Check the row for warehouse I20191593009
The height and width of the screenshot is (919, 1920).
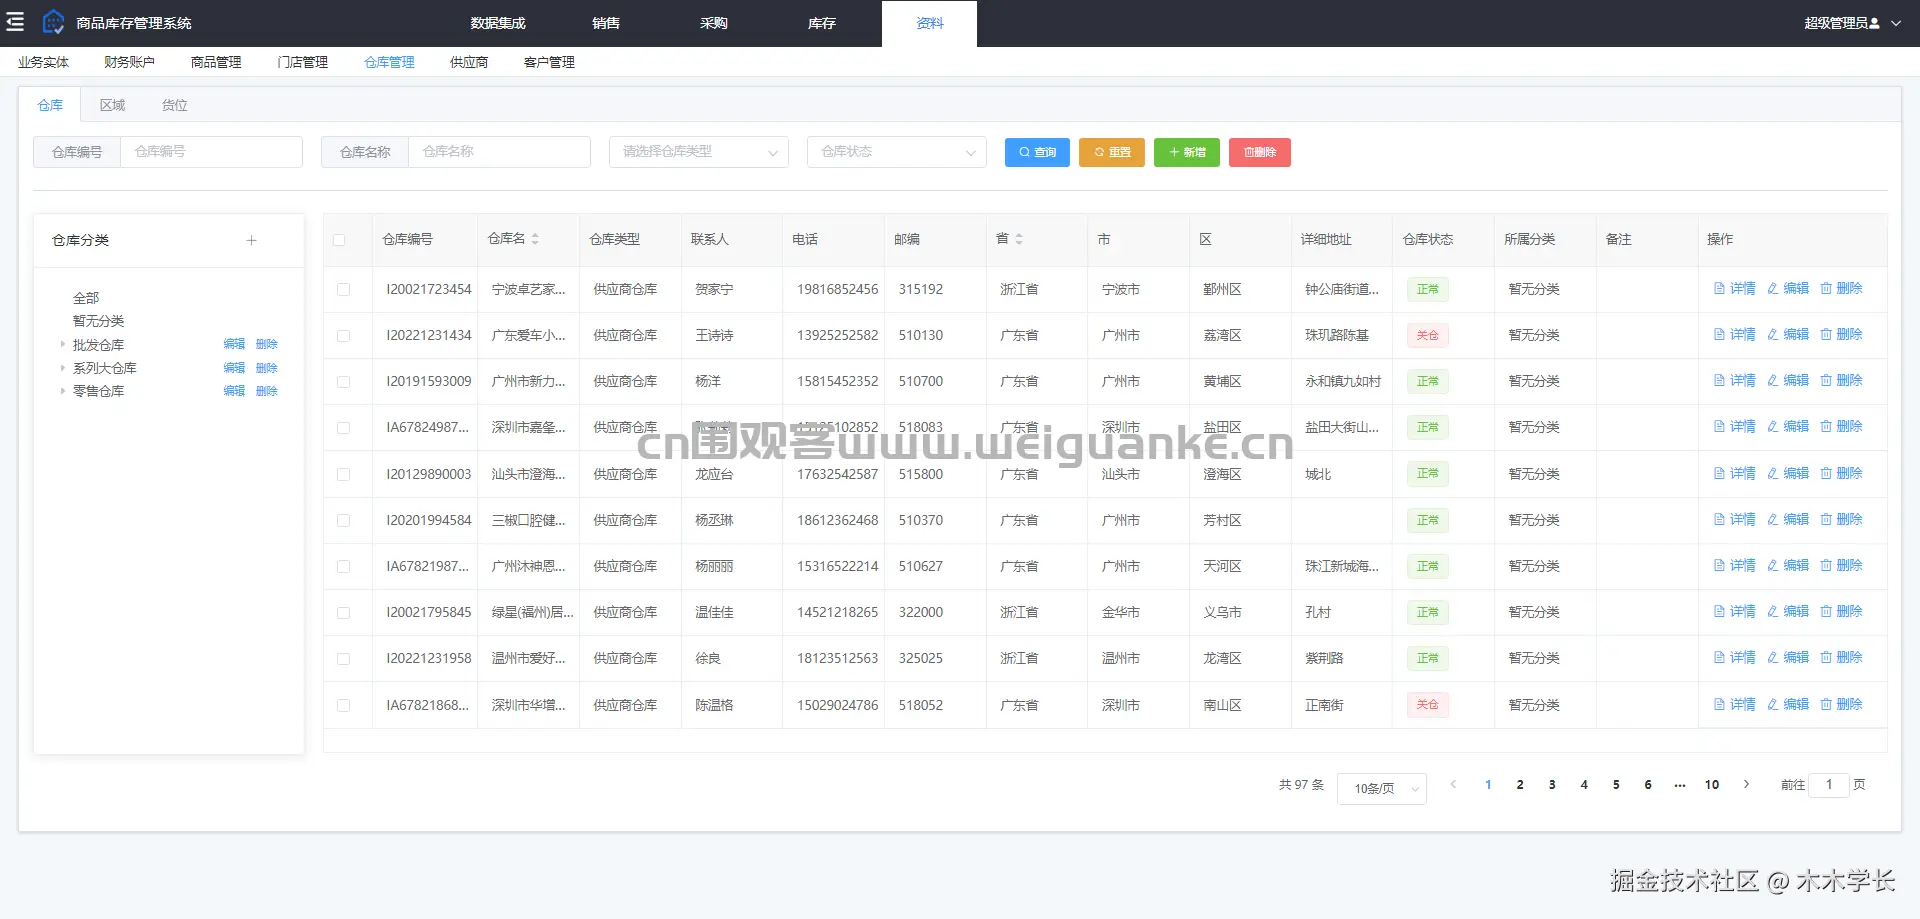[x=343, y=381]
